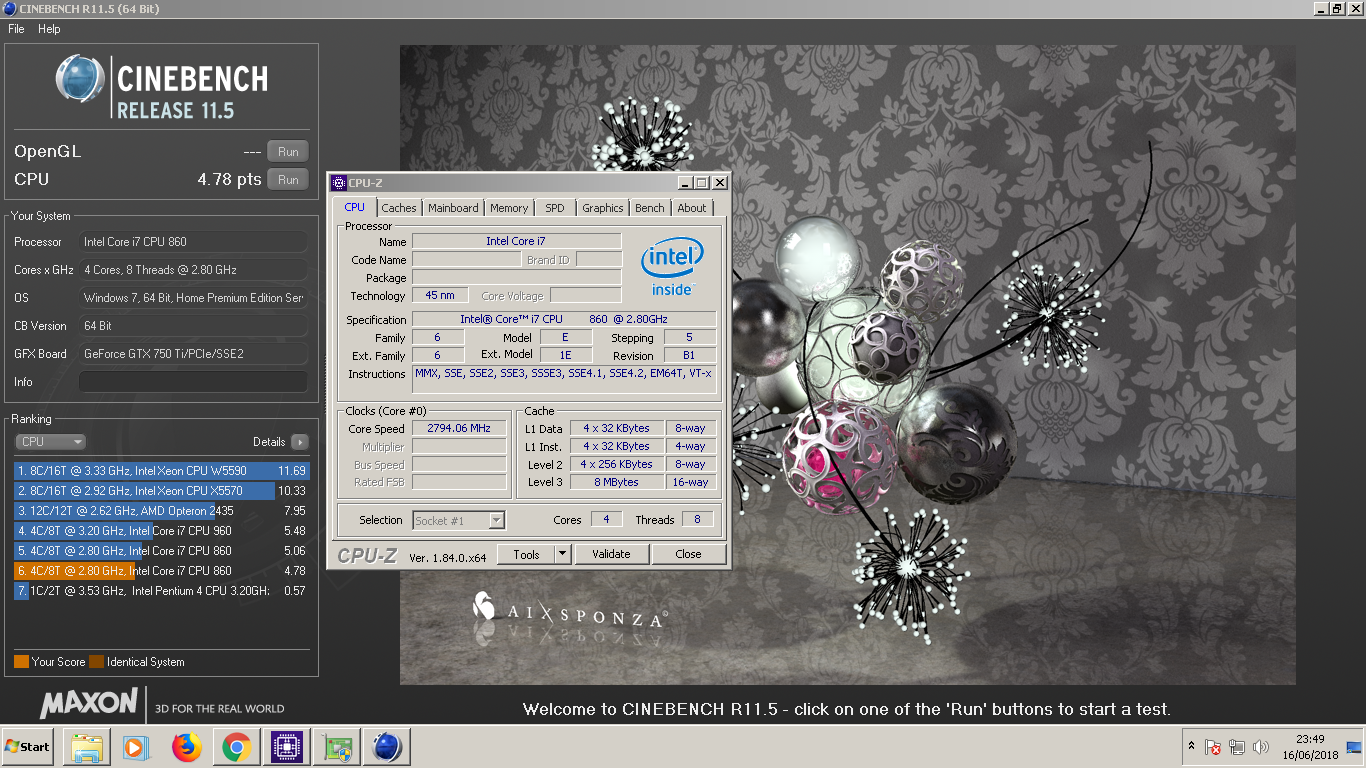The image size is (1366, 768).
Task: Switch to the Caches tab in CPU-Z
Action: (x=399, y=208)
